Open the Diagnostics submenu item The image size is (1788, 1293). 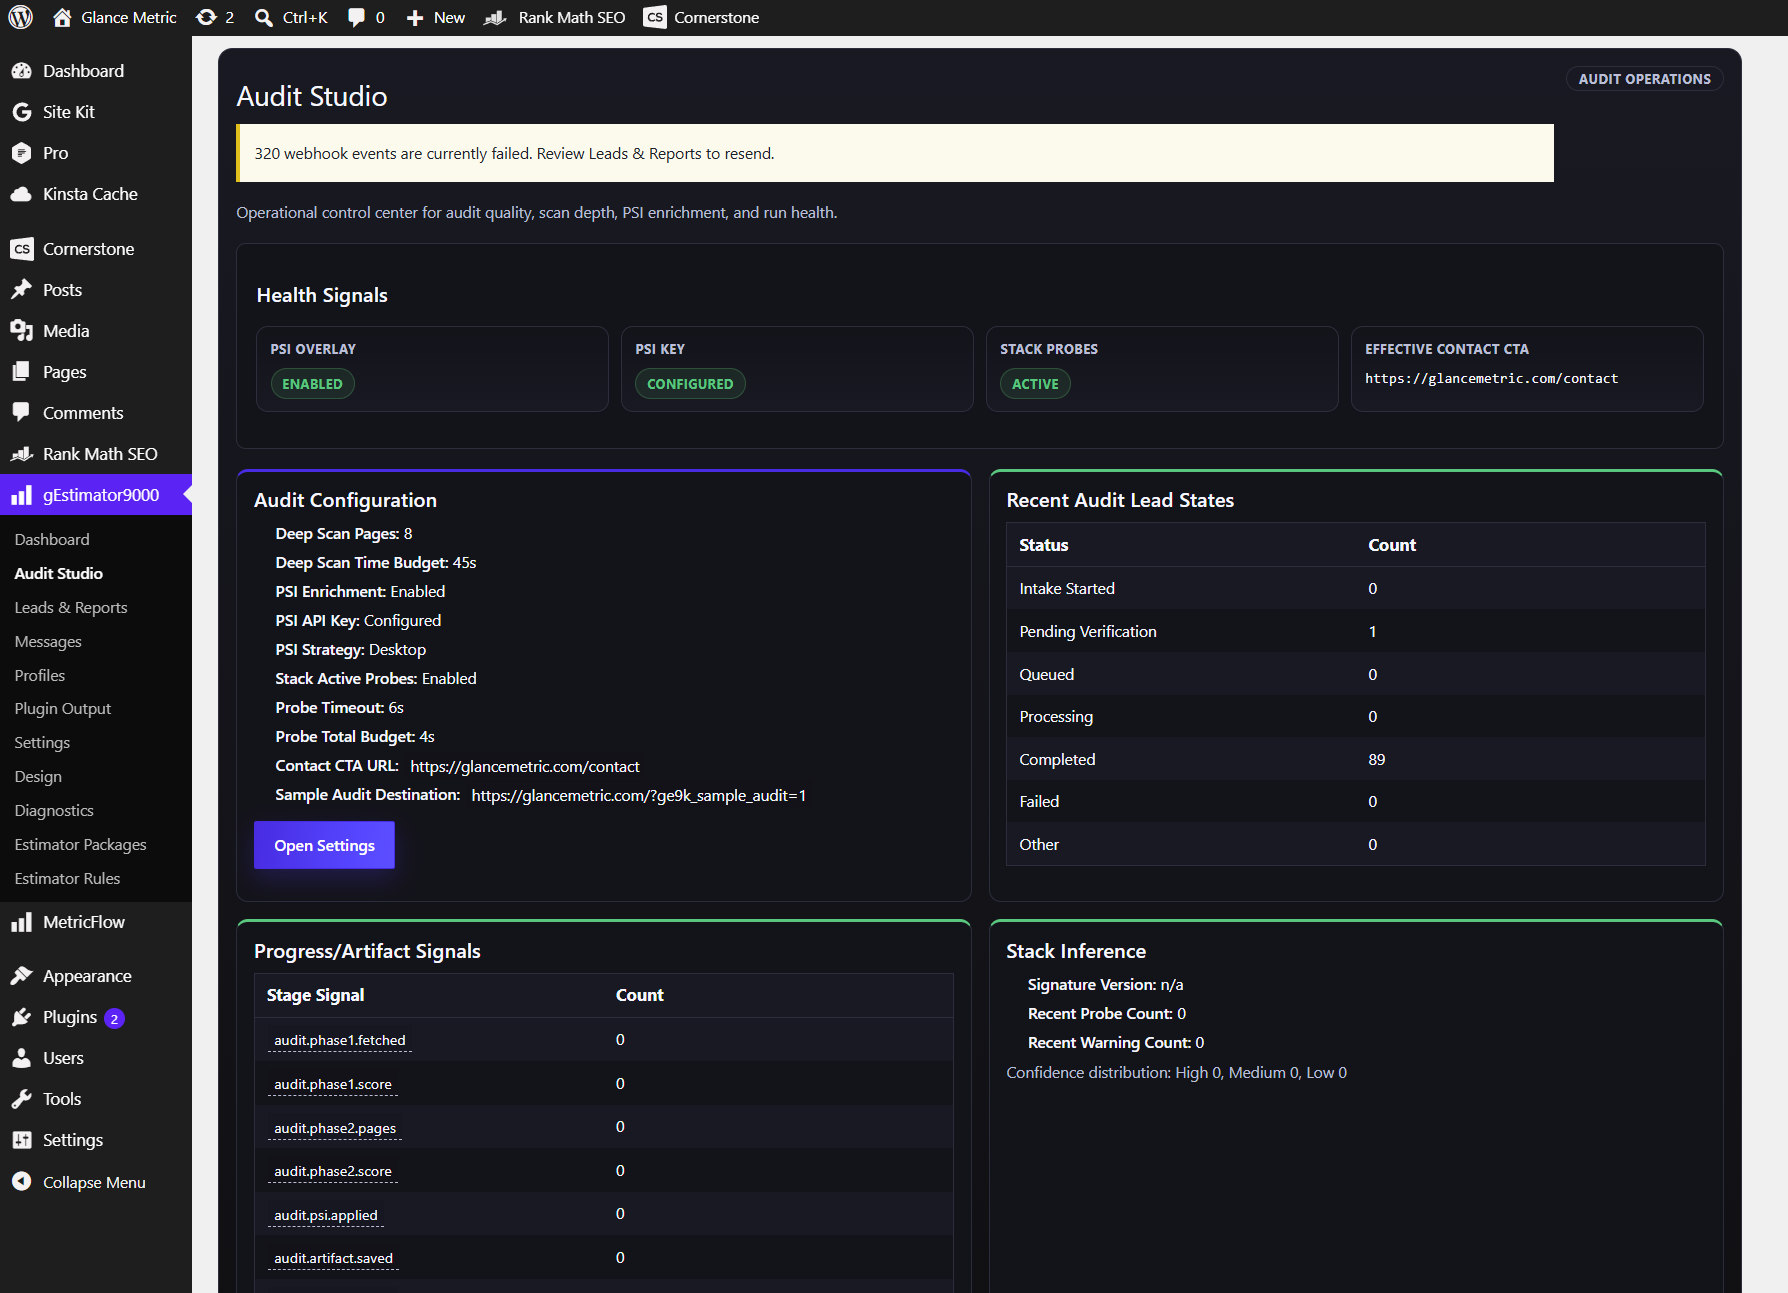(x=54, y=811)
